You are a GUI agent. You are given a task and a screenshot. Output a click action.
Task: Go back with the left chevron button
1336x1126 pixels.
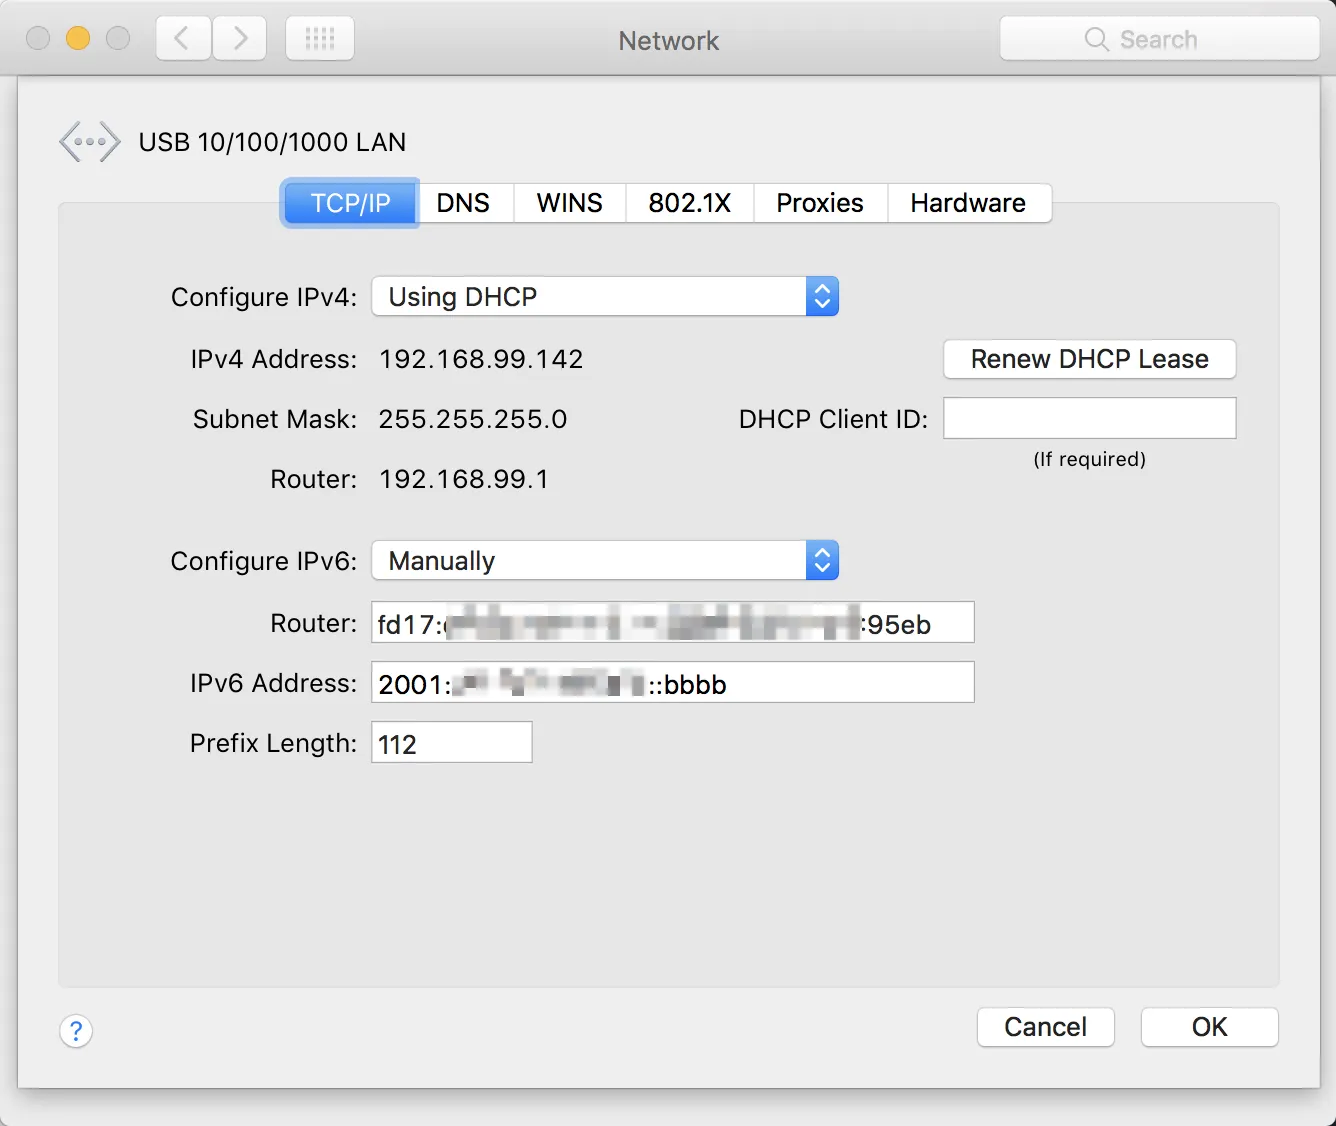[183, 39]
